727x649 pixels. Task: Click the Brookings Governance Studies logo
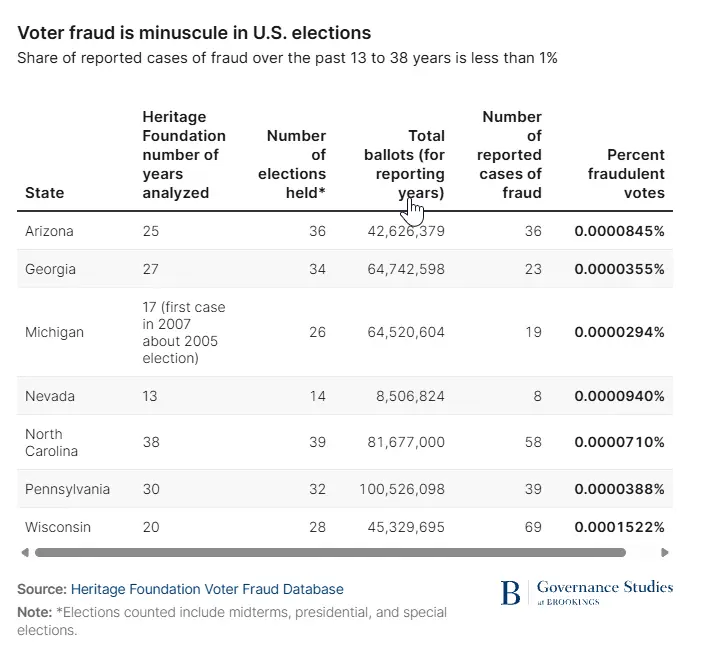click(586, 592)
